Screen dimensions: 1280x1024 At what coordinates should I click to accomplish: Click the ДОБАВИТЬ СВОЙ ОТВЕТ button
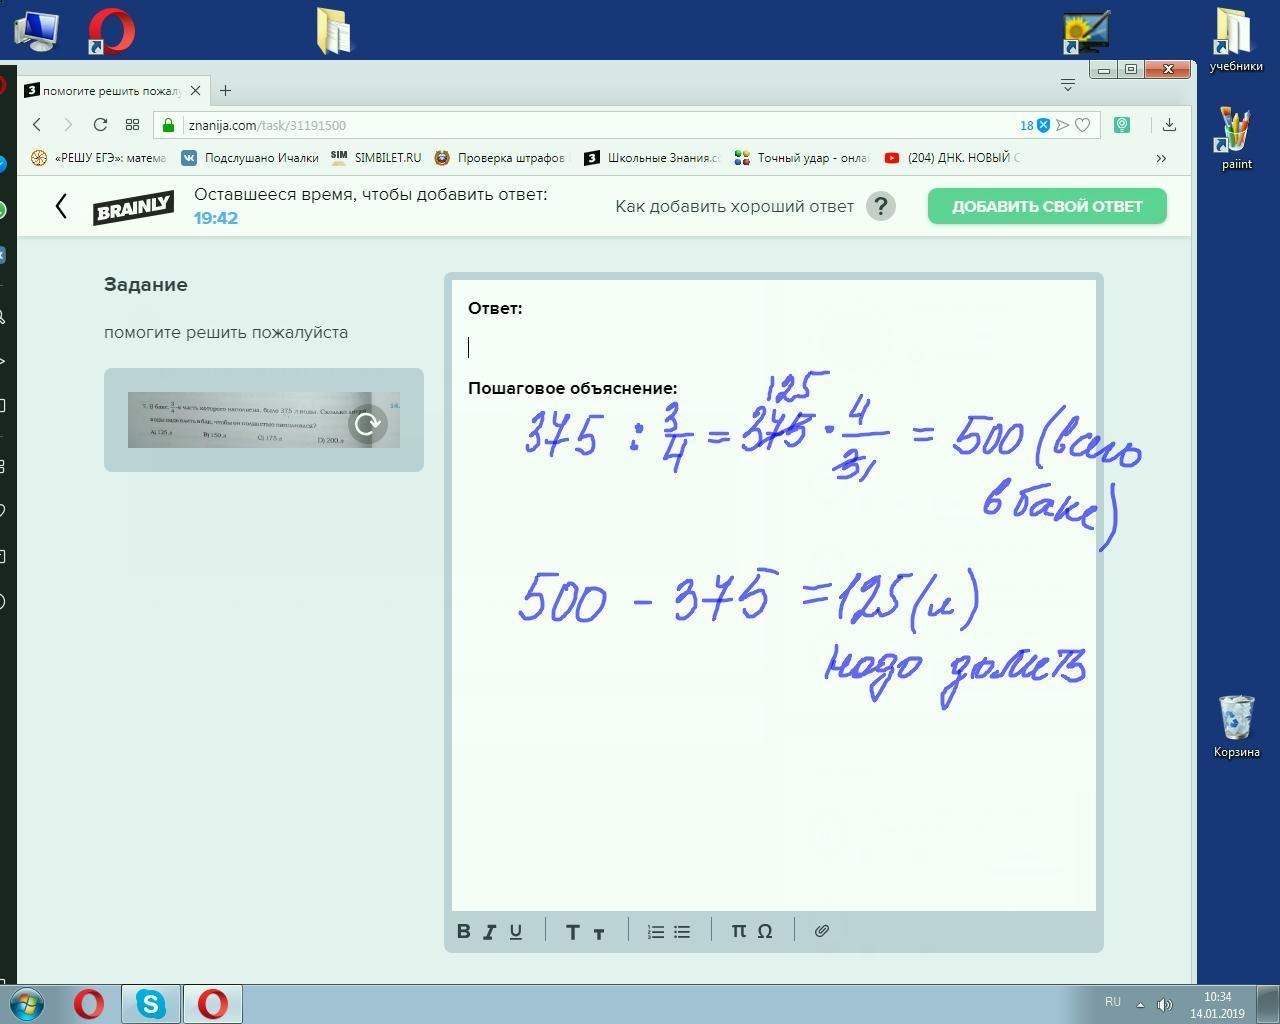pyautogui.click(x=1047, y=206)
